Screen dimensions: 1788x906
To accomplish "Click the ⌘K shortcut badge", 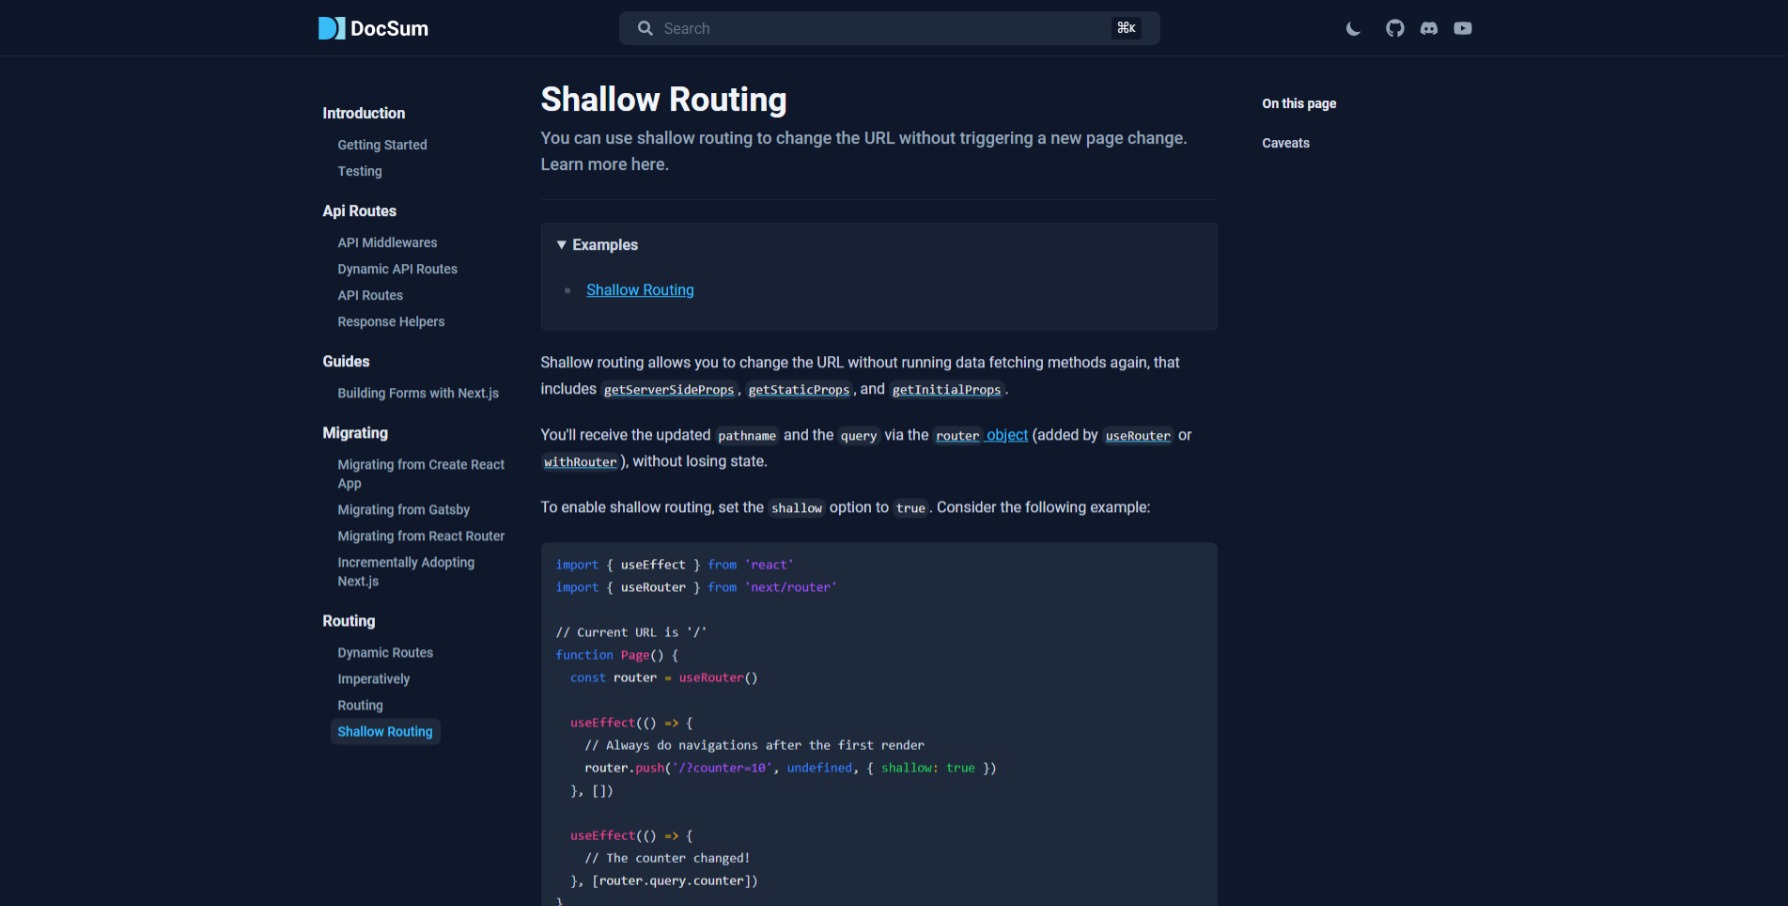I will [x=1126, y=28].
